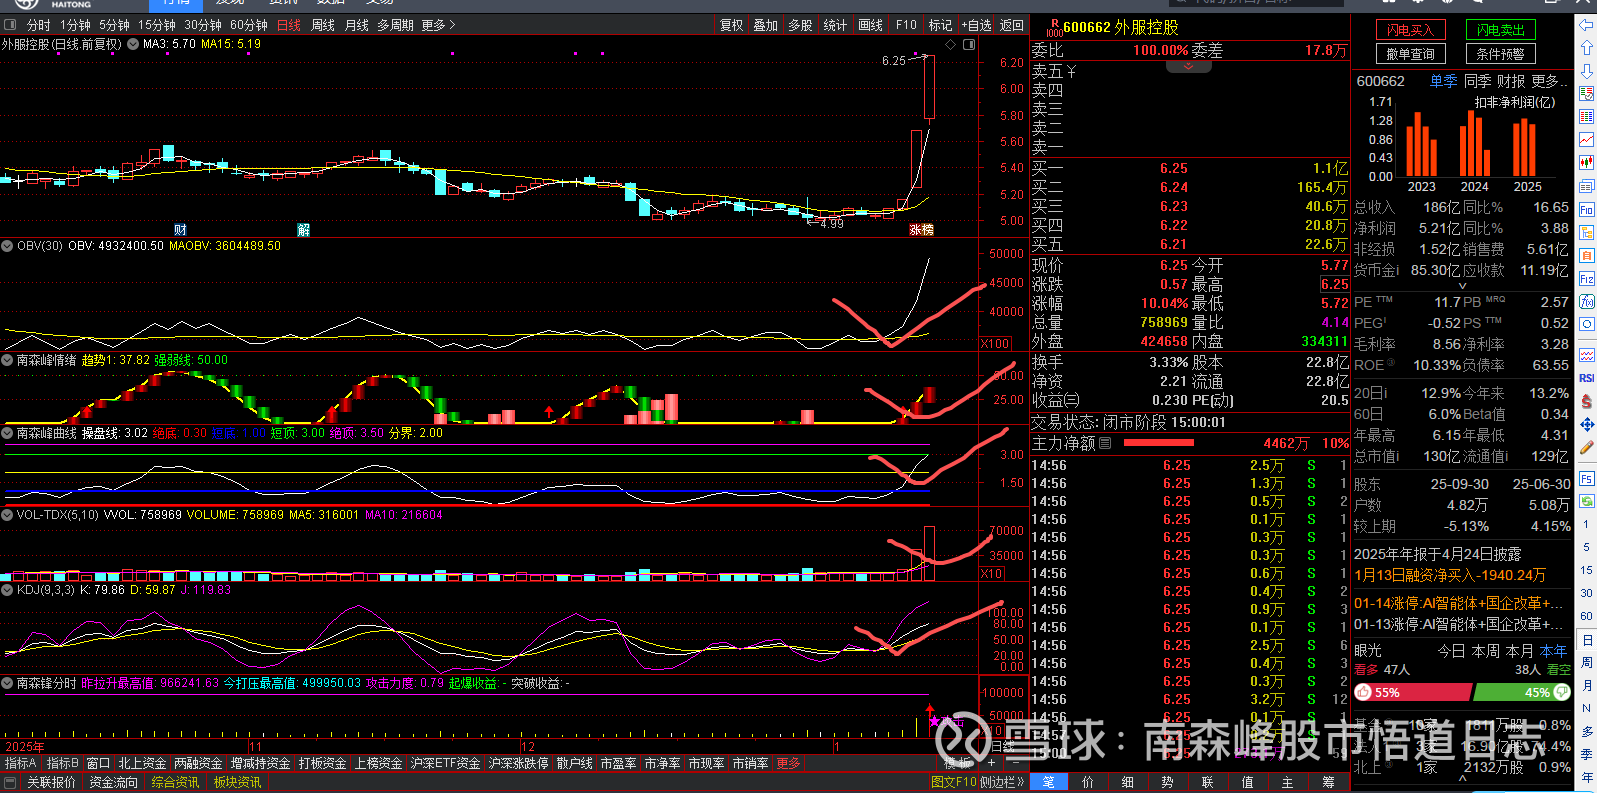The width and height of the screenshot is (1597, 793).
Task: Select the 单季 financial chart tab
Action: tap(1443, 81)
